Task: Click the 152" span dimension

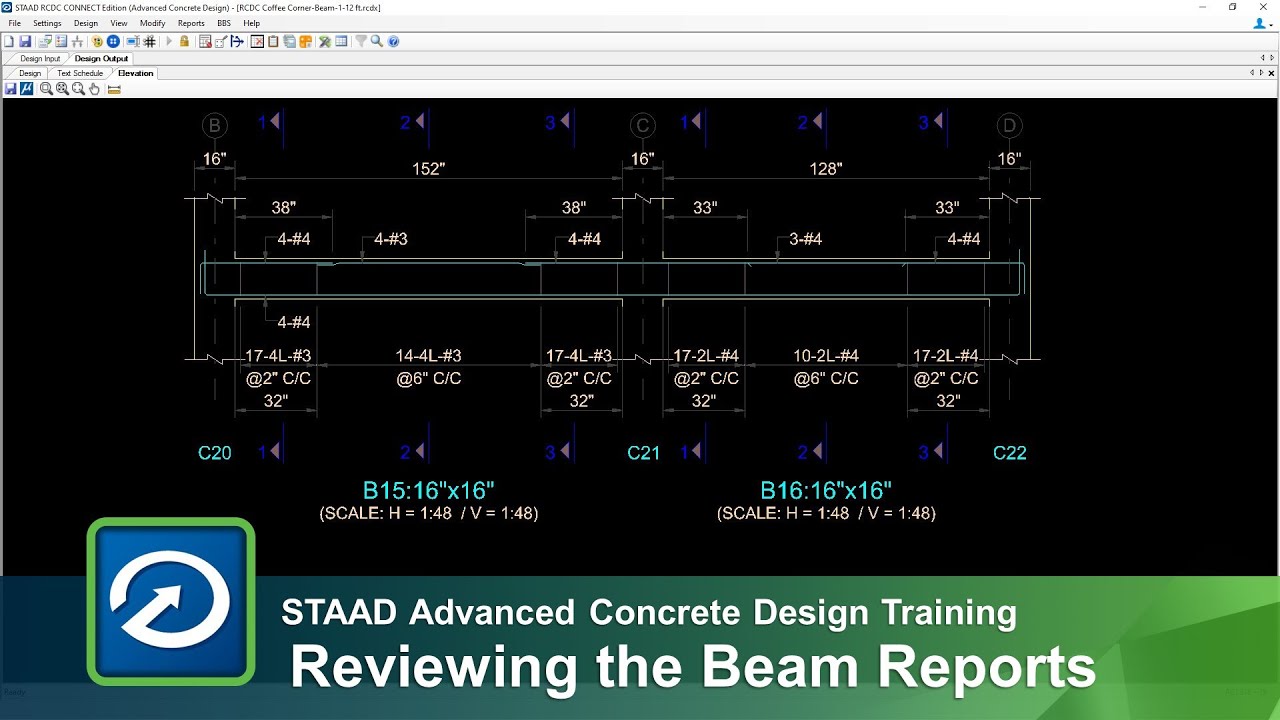Action: (x=428, y=169)
